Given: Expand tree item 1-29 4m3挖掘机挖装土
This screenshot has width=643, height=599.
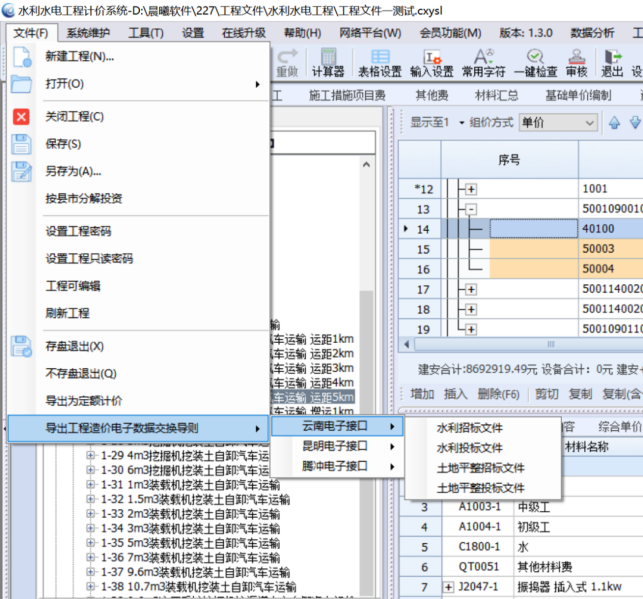Looking at the screenshot, I should click(x=91, y=455).
